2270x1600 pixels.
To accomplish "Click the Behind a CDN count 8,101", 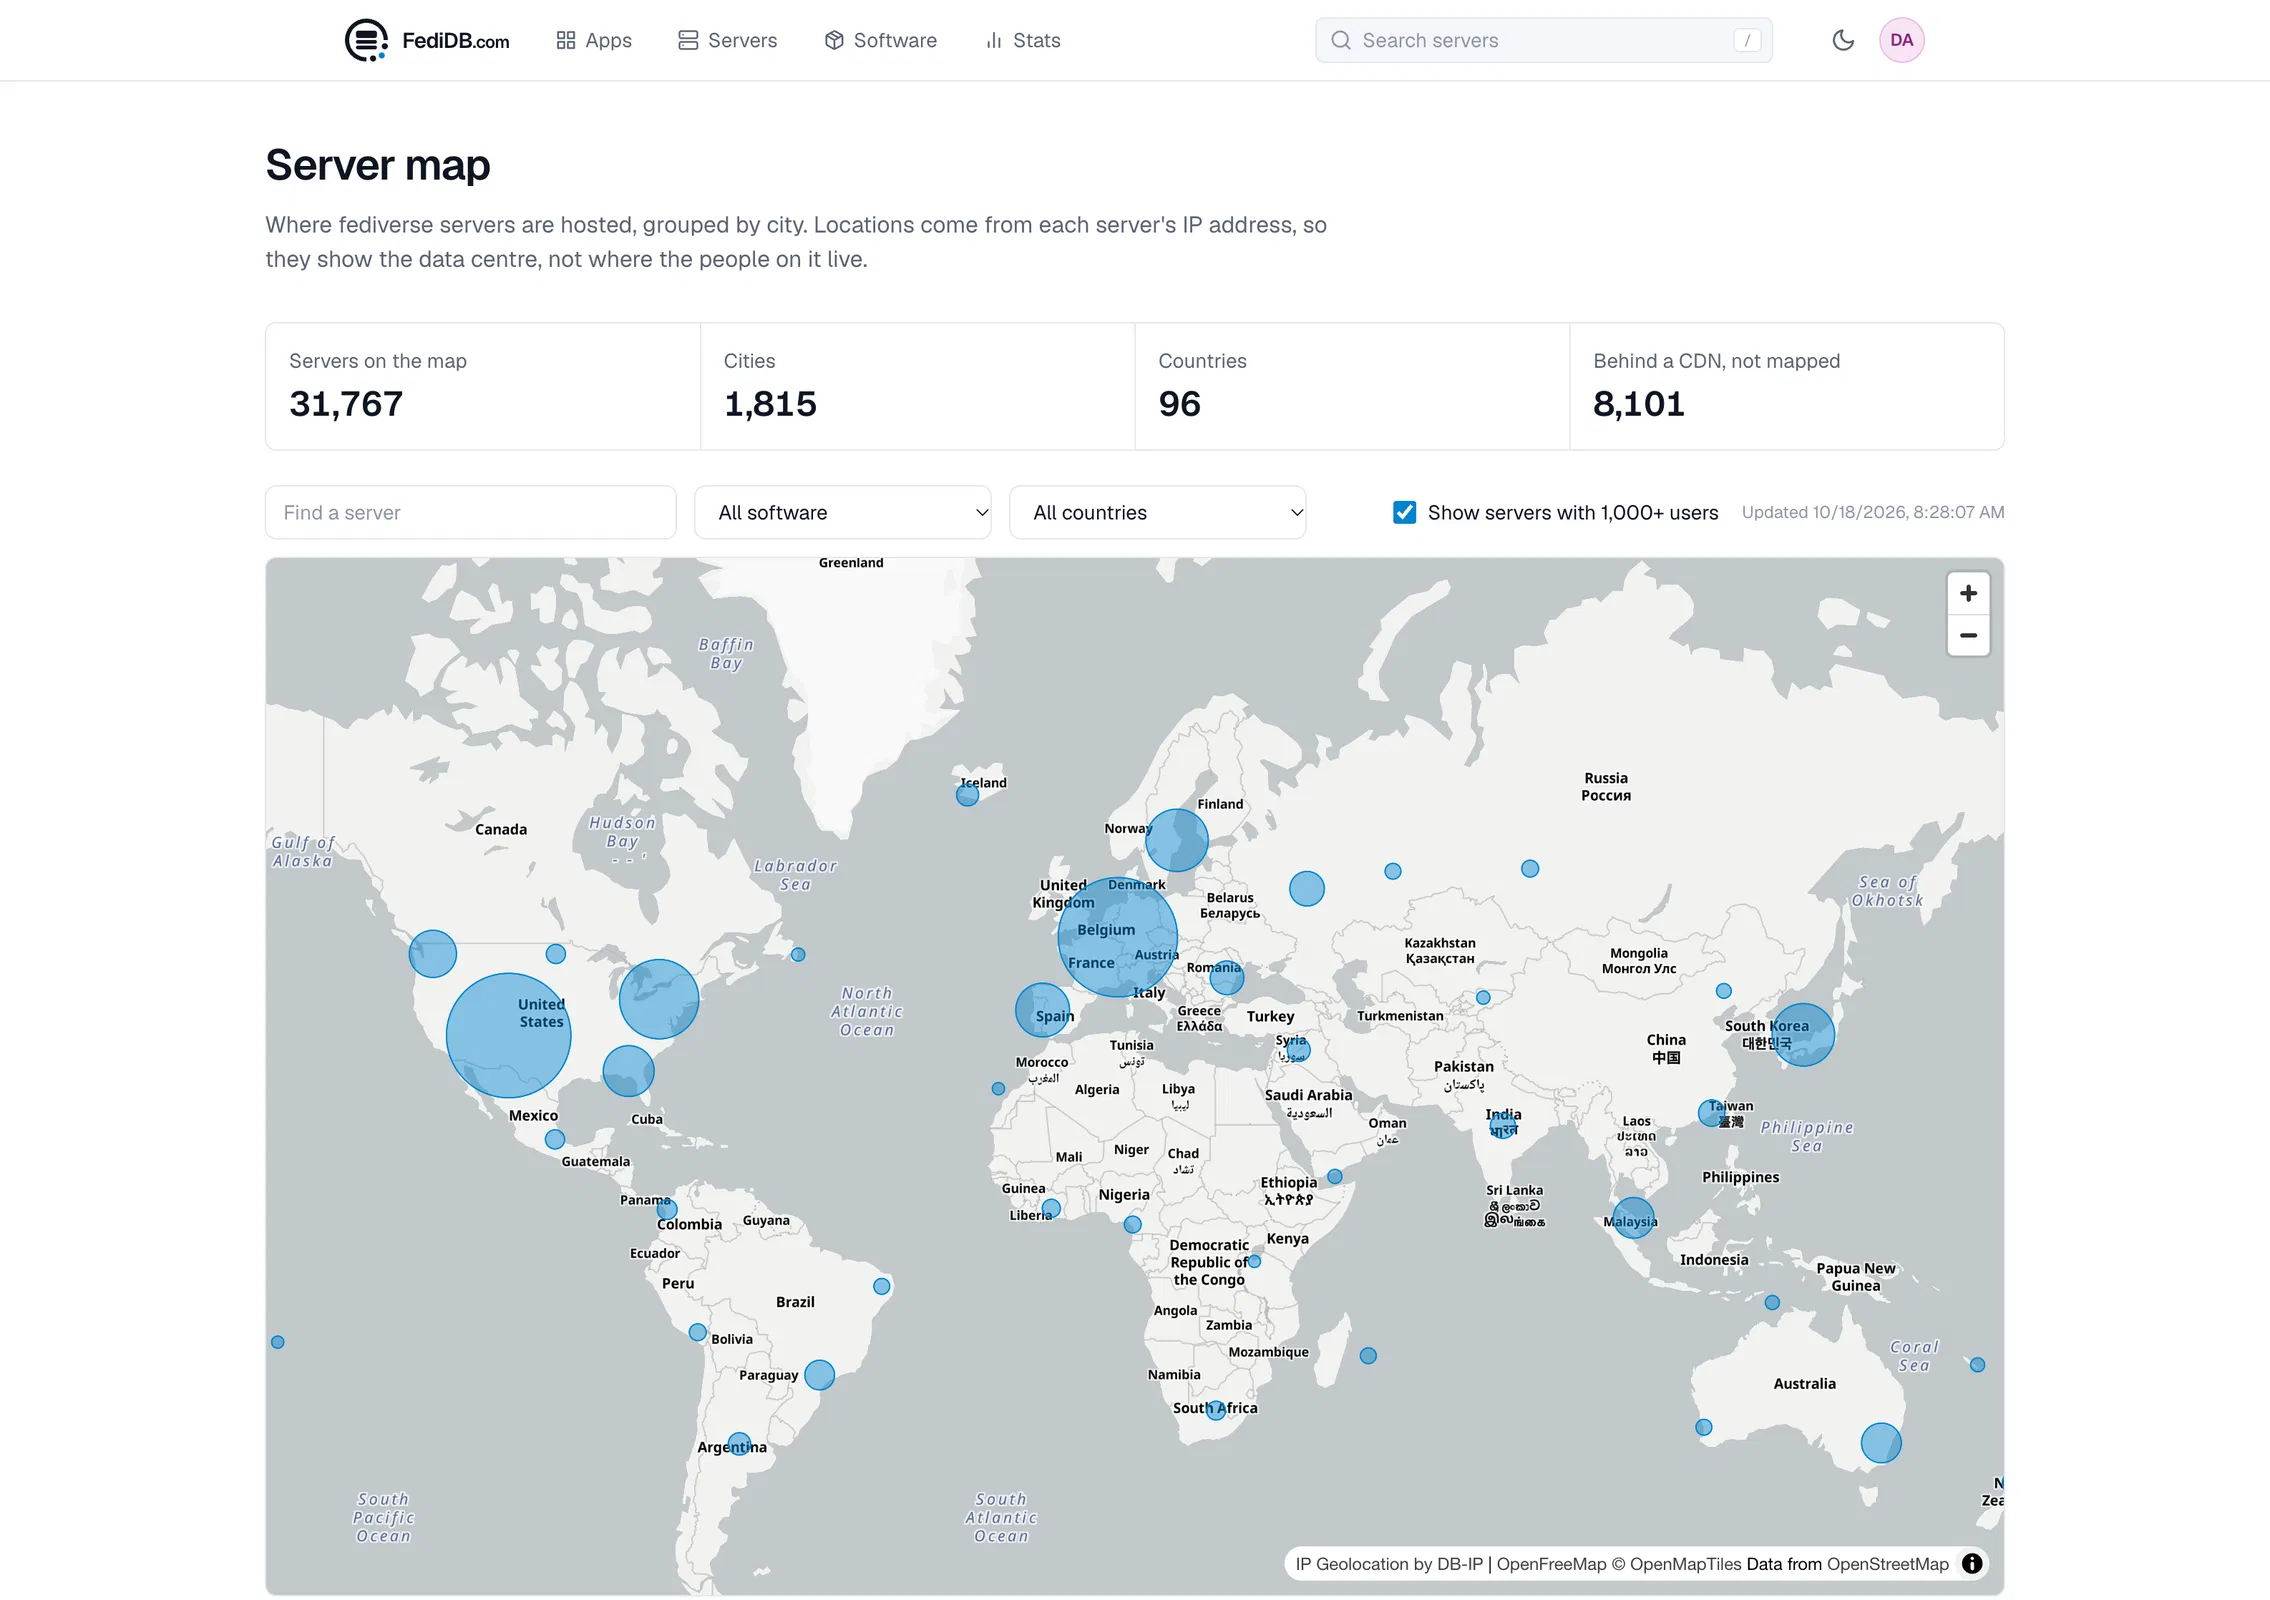I will point(1638,404).
